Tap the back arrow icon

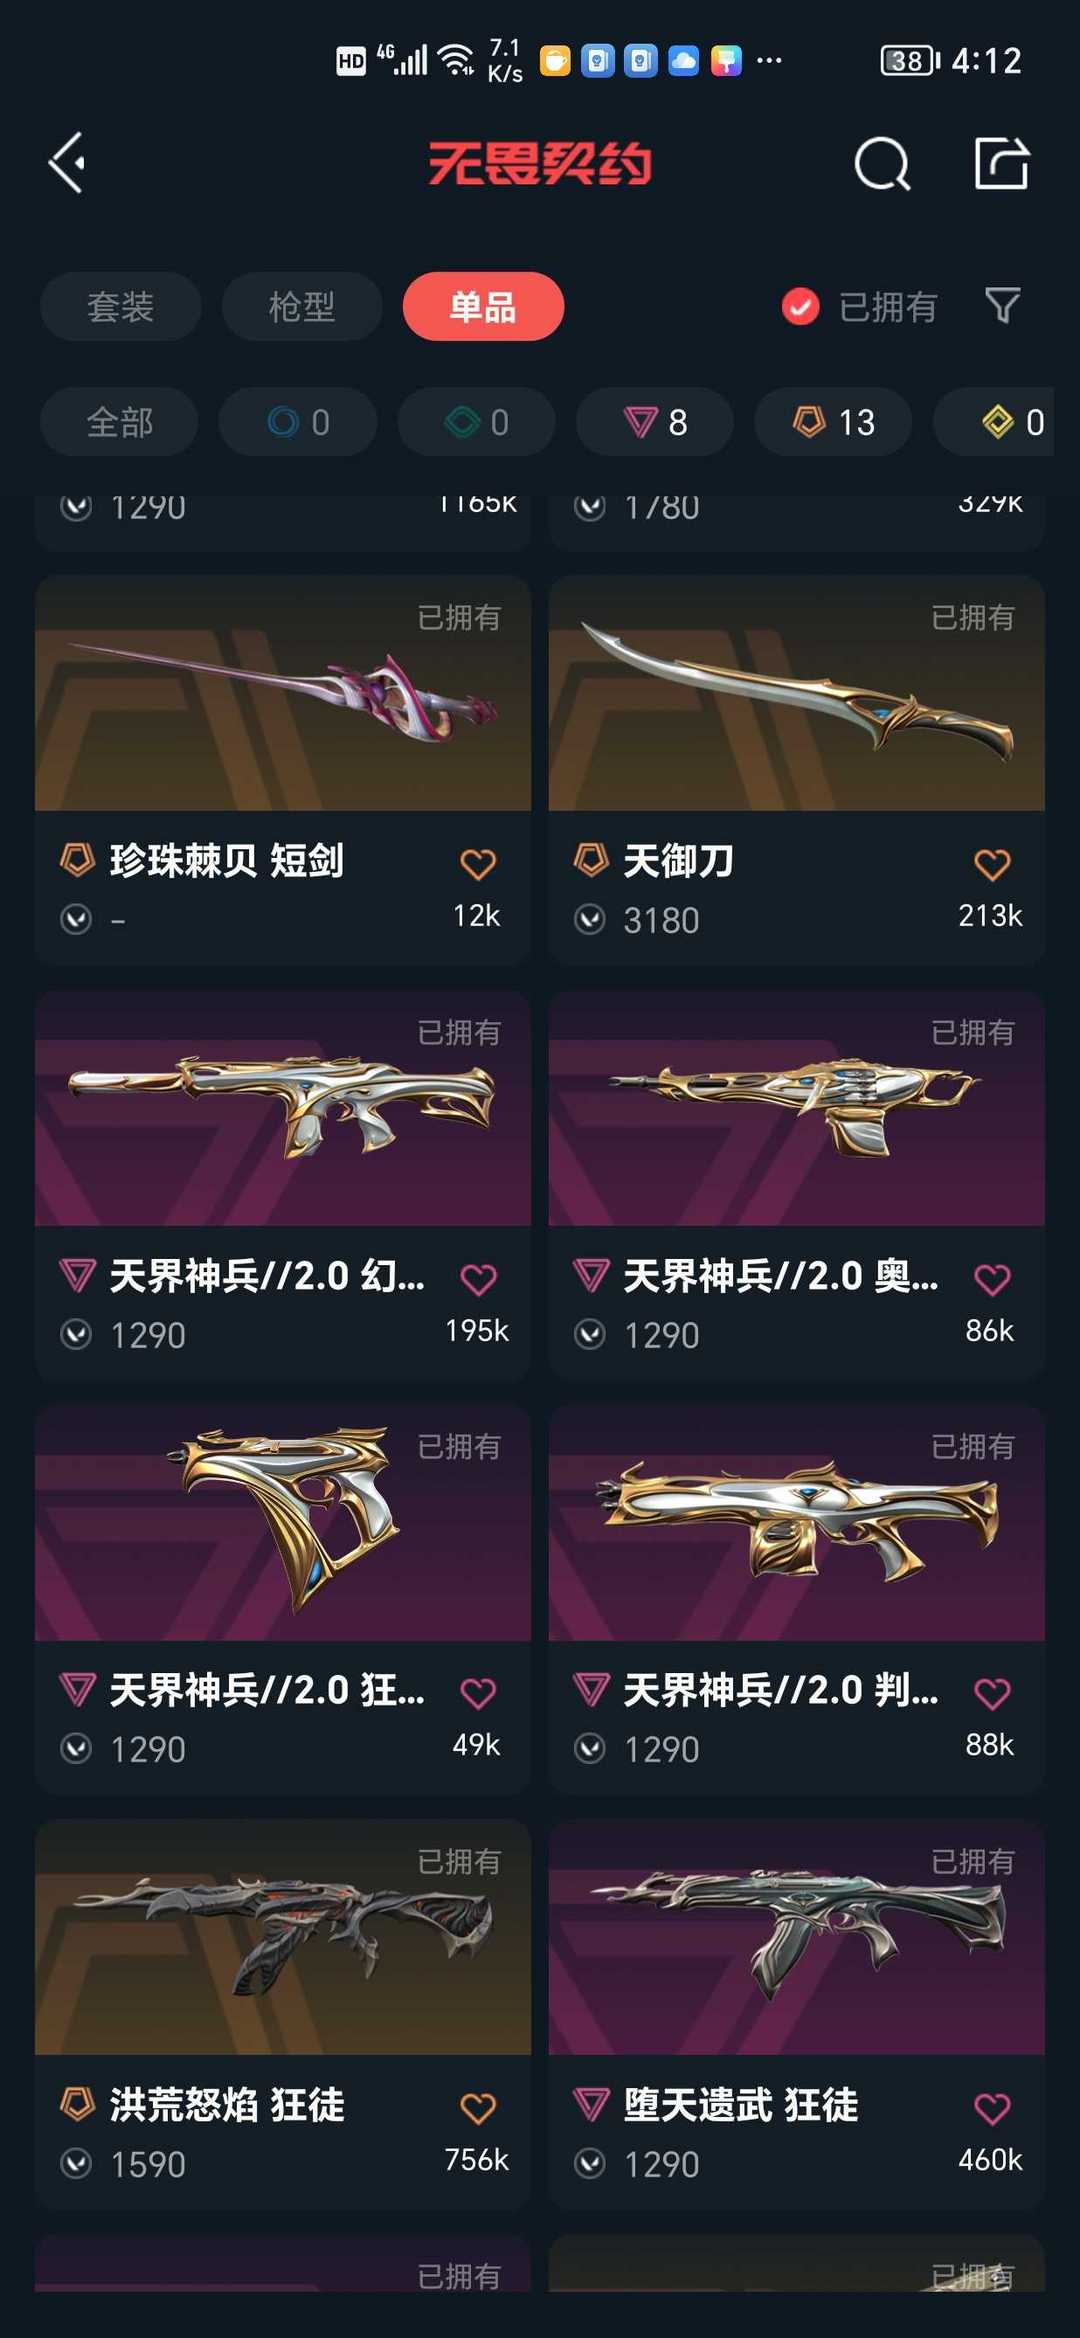[x=67, y=163]
